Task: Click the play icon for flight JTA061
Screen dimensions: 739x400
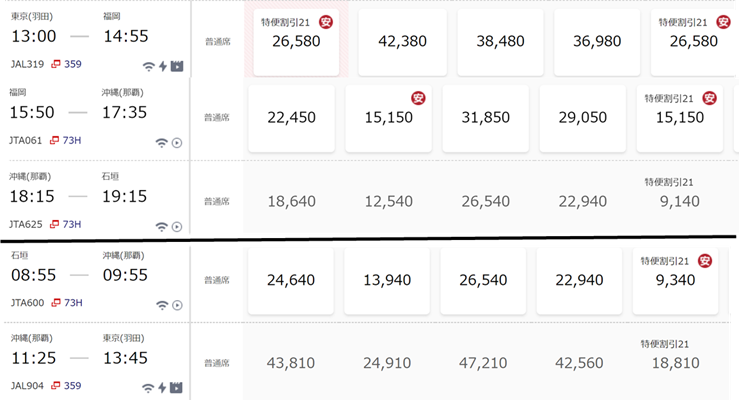Action: [x=177, y=143]
